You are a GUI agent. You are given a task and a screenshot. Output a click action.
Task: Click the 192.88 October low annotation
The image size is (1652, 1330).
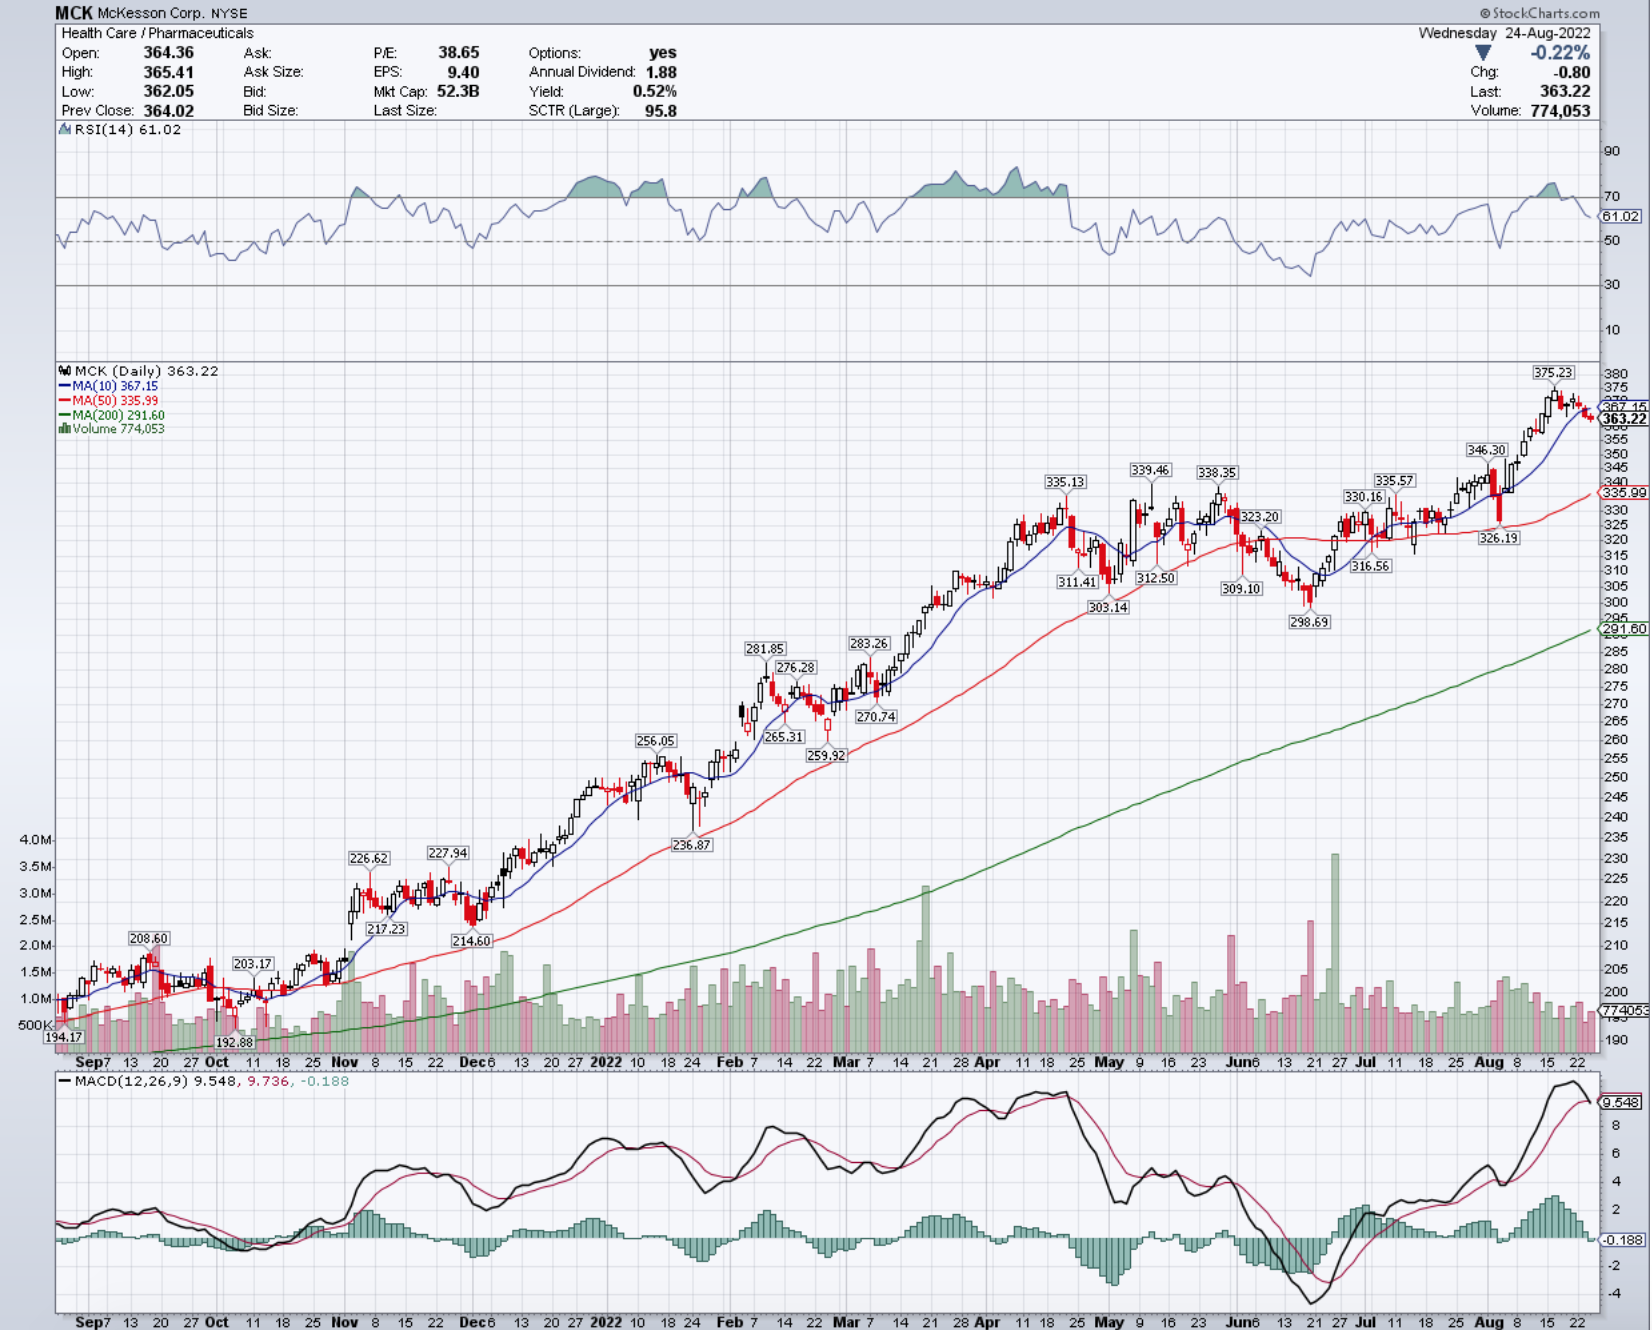point(235,1042)
